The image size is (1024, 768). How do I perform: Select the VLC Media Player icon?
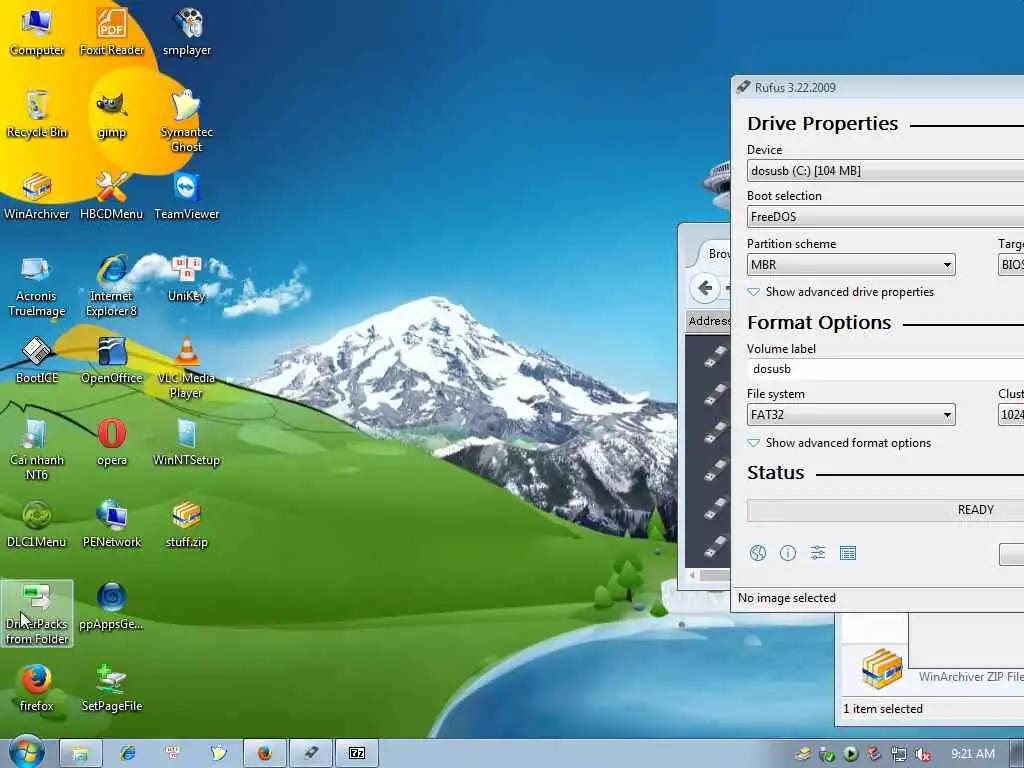(187, 367)
